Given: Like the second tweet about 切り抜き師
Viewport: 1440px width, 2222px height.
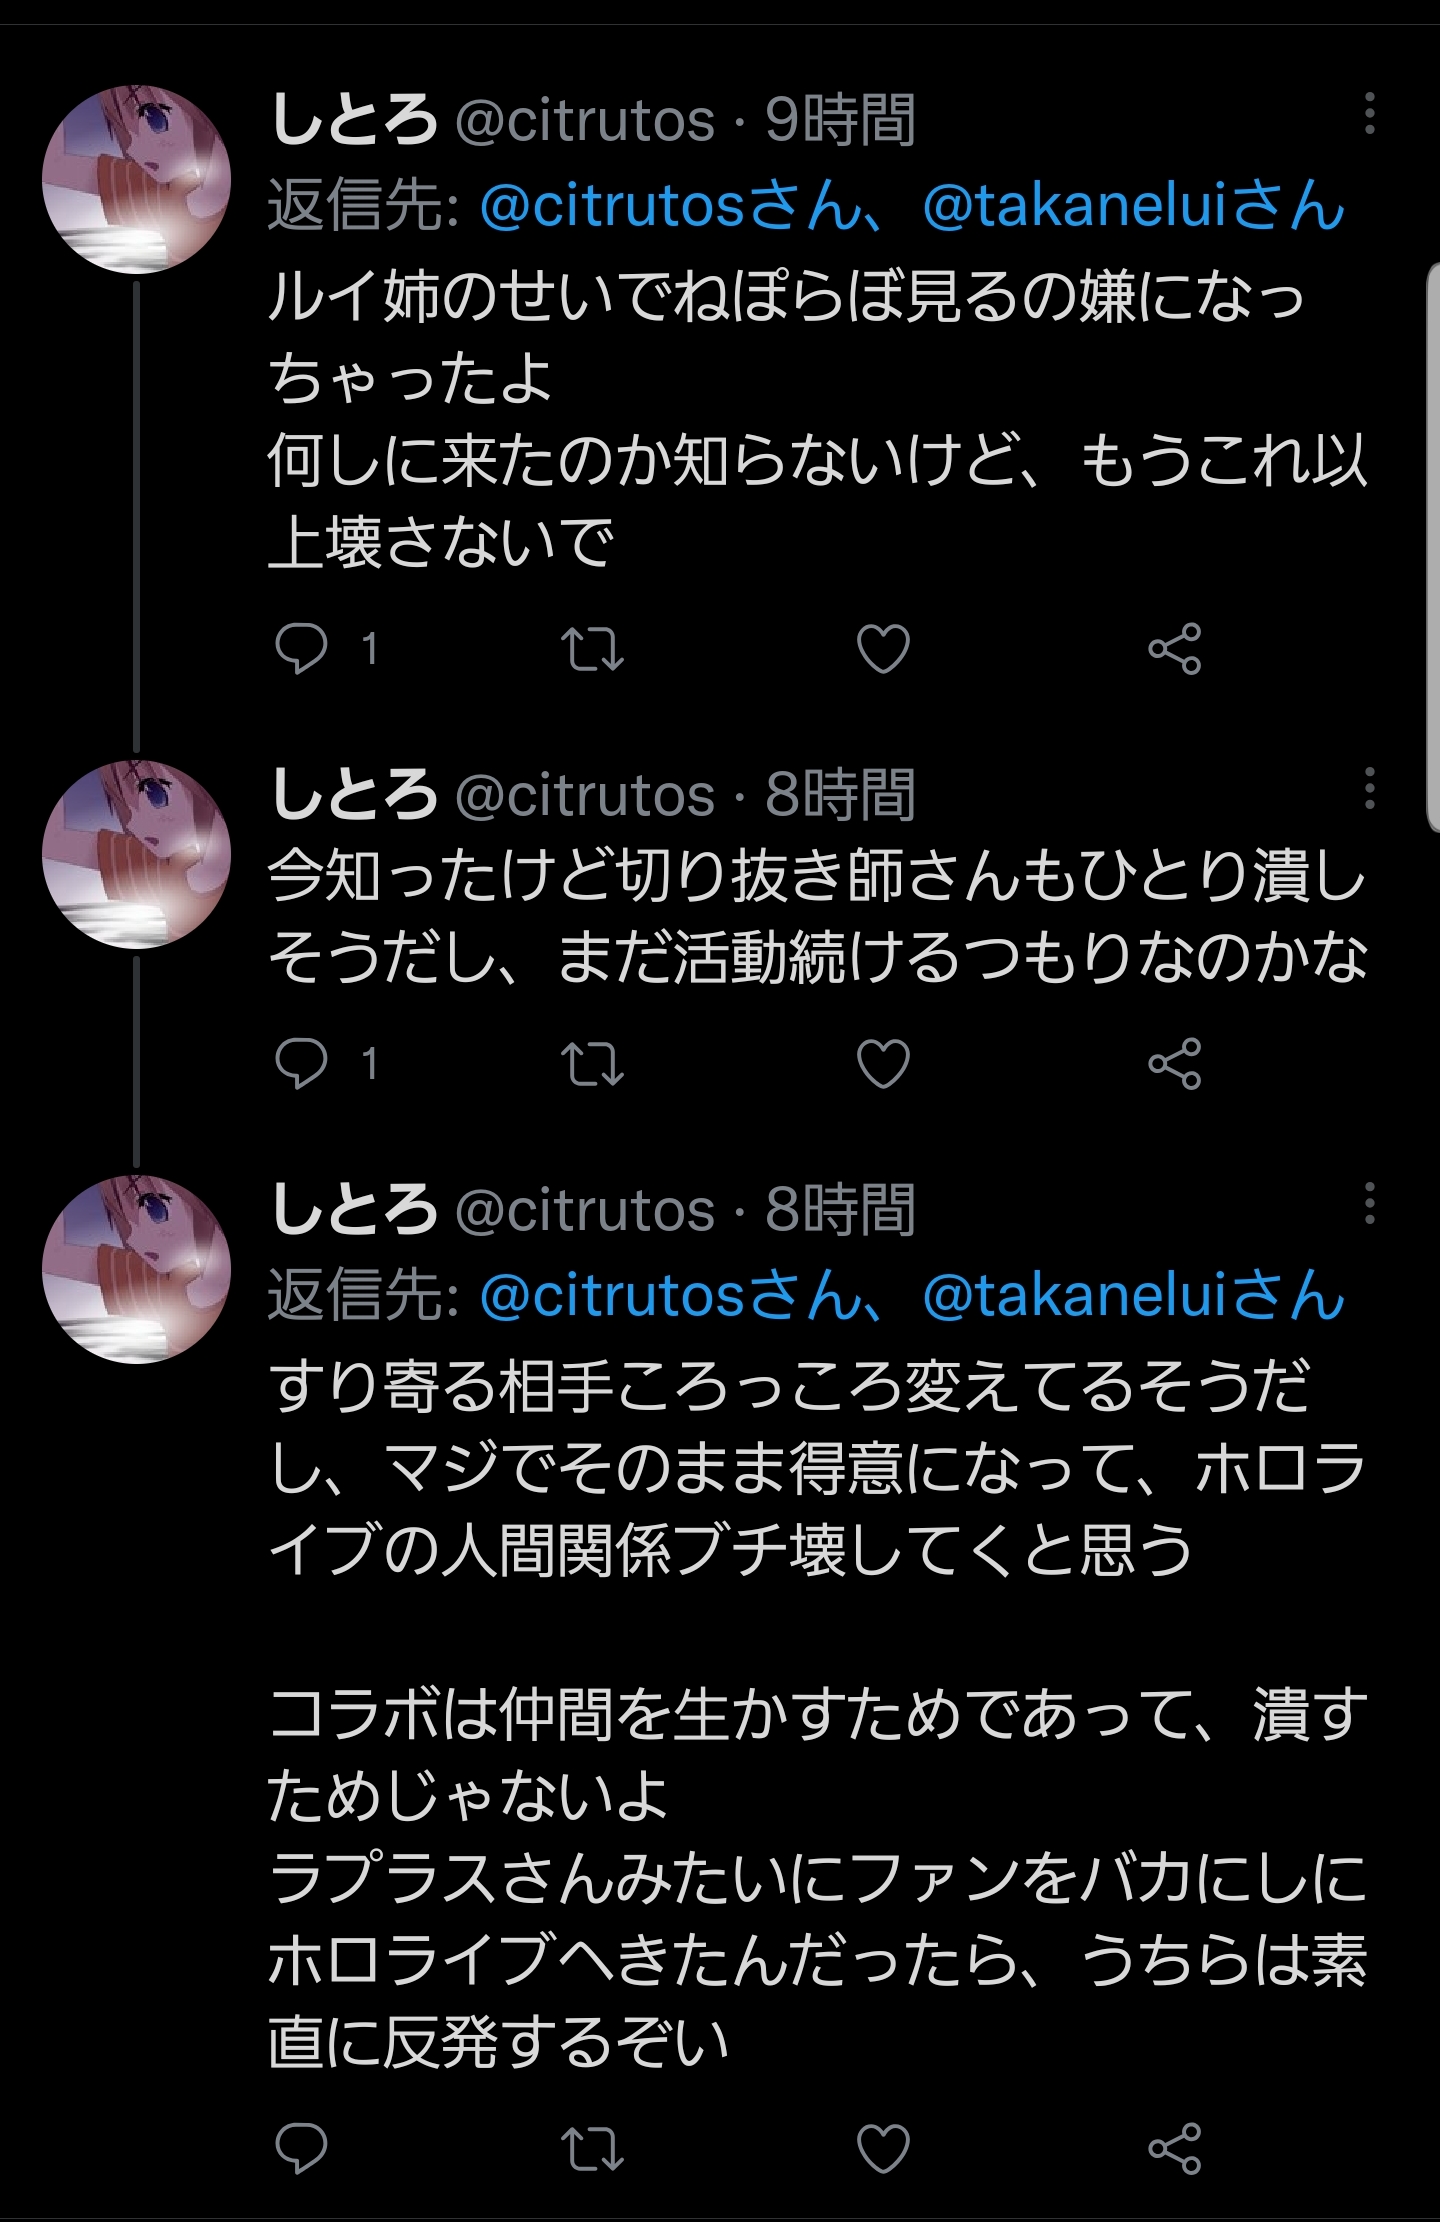Looking at the screenshot, I should tap(883, 1063).
